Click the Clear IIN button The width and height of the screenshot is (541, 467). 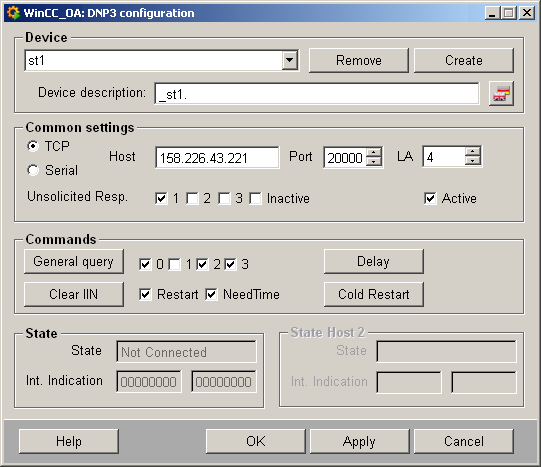(74, 295)
